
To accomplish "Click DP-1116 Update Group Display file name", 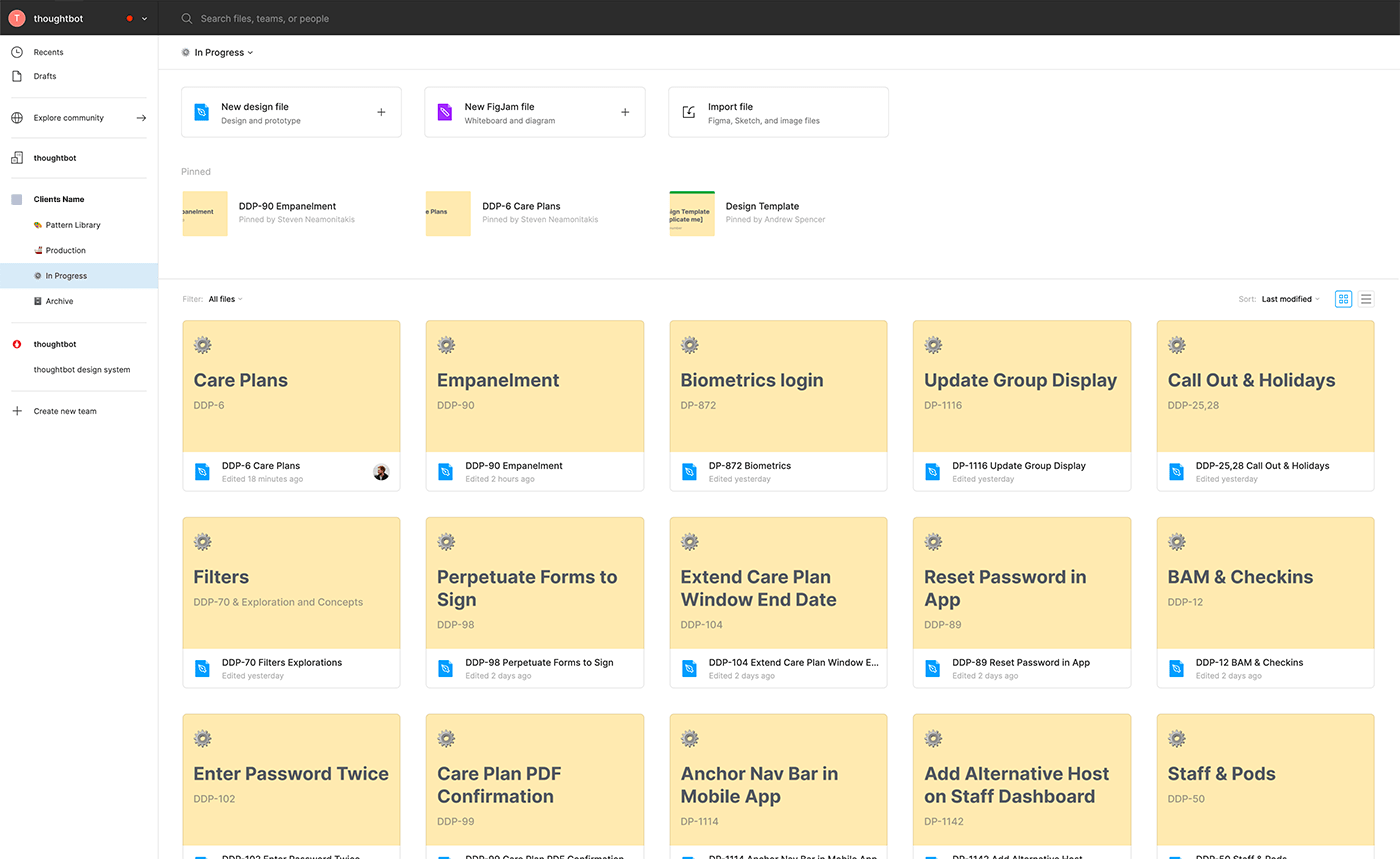I will tap(1018, 466).
